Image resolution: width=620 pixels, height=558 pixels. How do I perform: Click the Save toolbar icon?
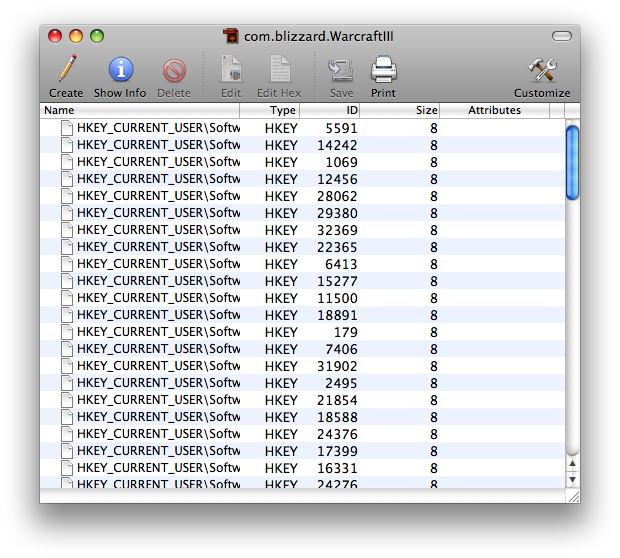(341, 70)
